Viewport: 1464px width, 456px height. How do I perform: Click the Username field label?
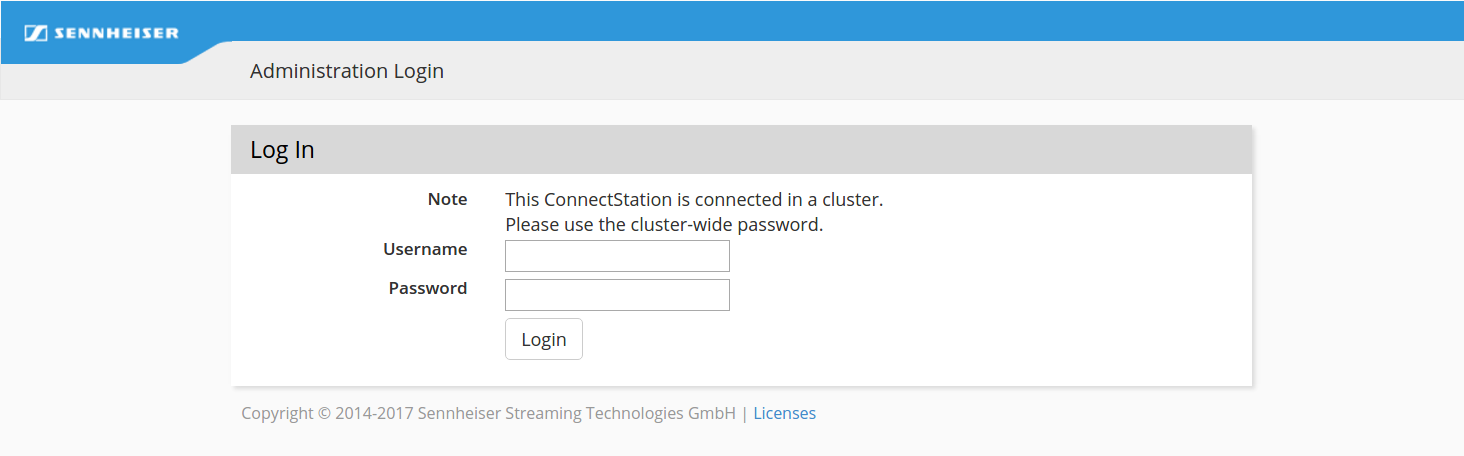click(x=425, y=249)
